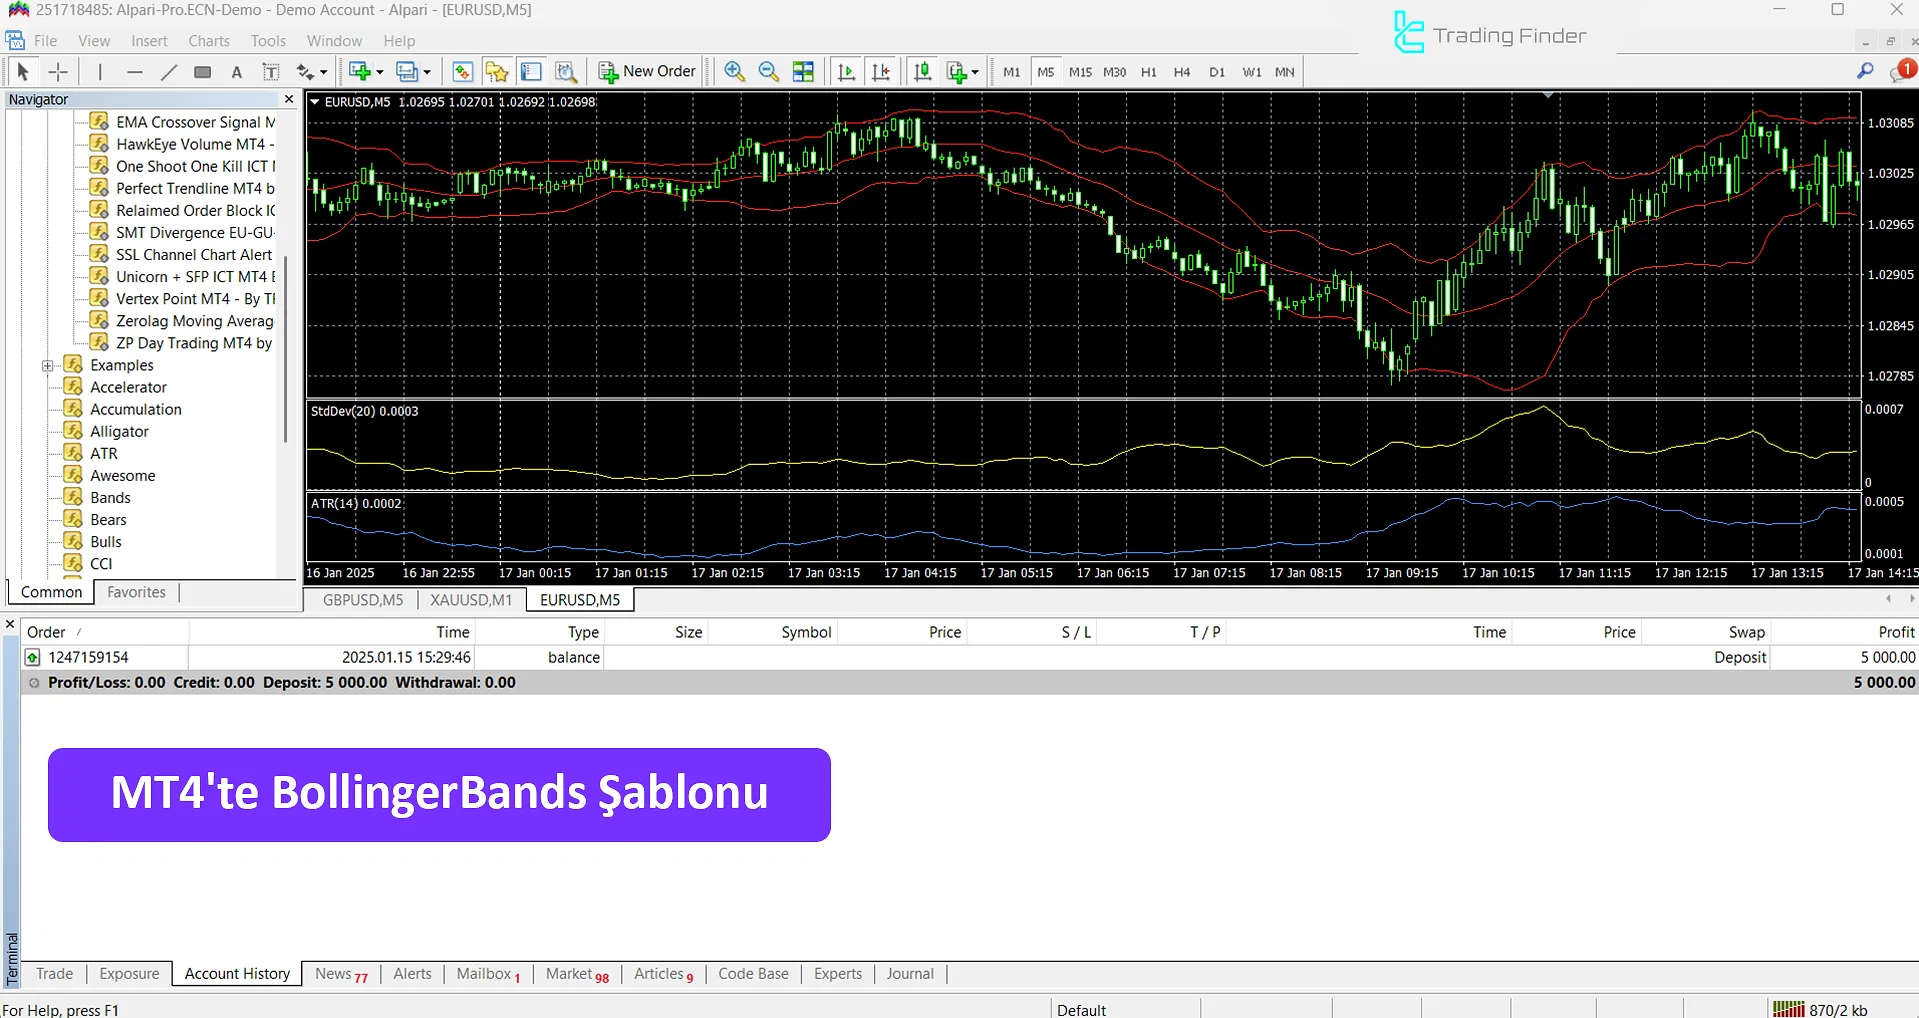This screenshot has width=1919, height=1018.
Task: Select the arrow cursor tool
Action: click(22, 72)
